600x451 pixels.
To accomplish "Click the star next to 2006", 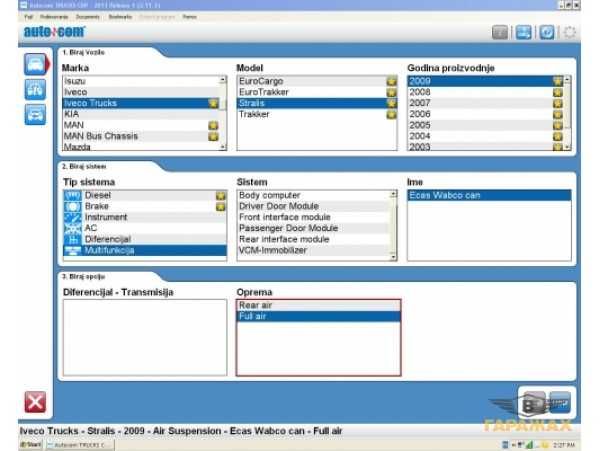I will 558,114.
